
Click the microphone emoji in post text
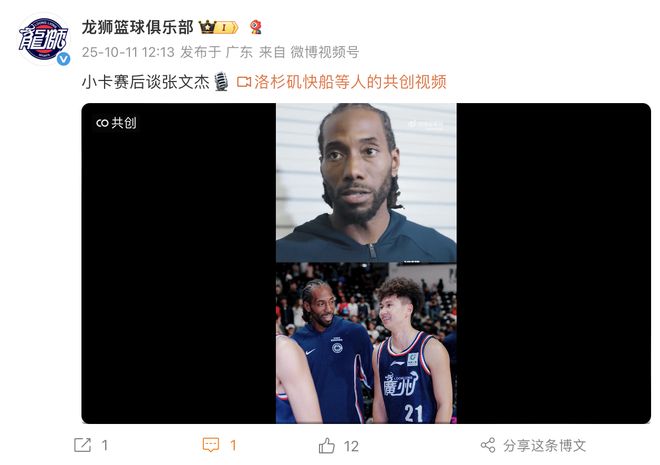click(221, 82)
